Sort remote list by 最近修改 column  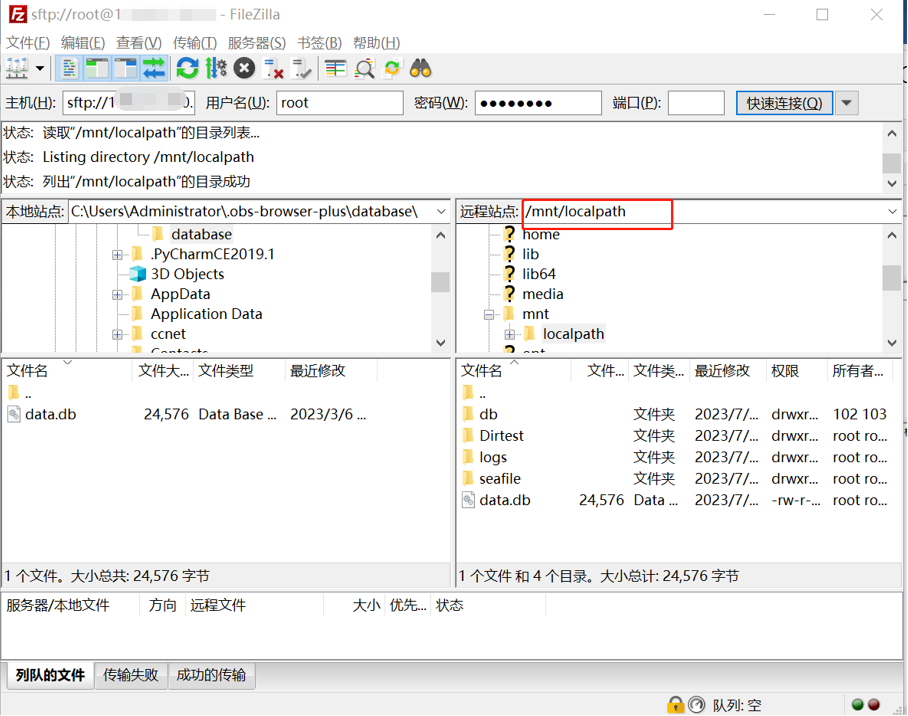727,371
